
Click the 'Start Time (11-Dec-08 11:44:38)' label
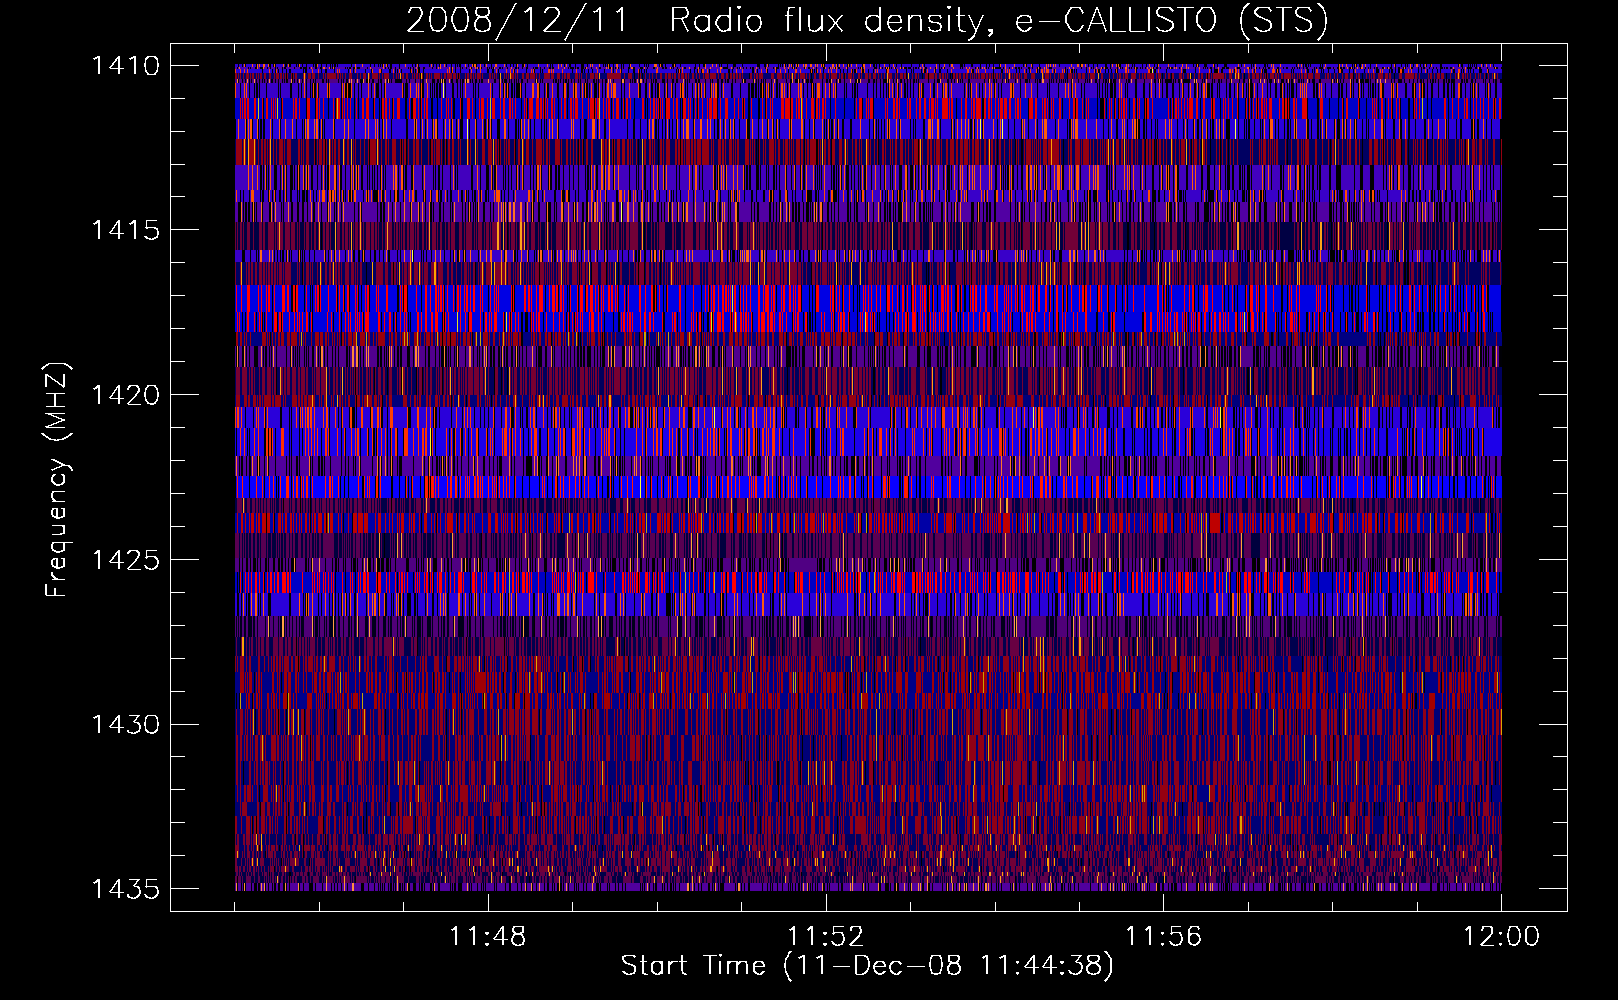[867, 966]
